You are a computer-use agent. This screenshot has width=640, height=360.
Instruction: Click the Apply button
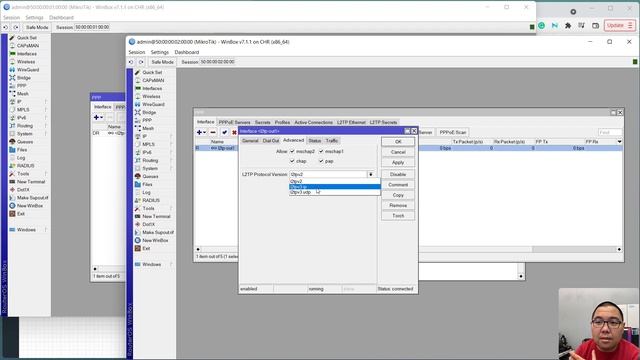click(x=398, y=162)
